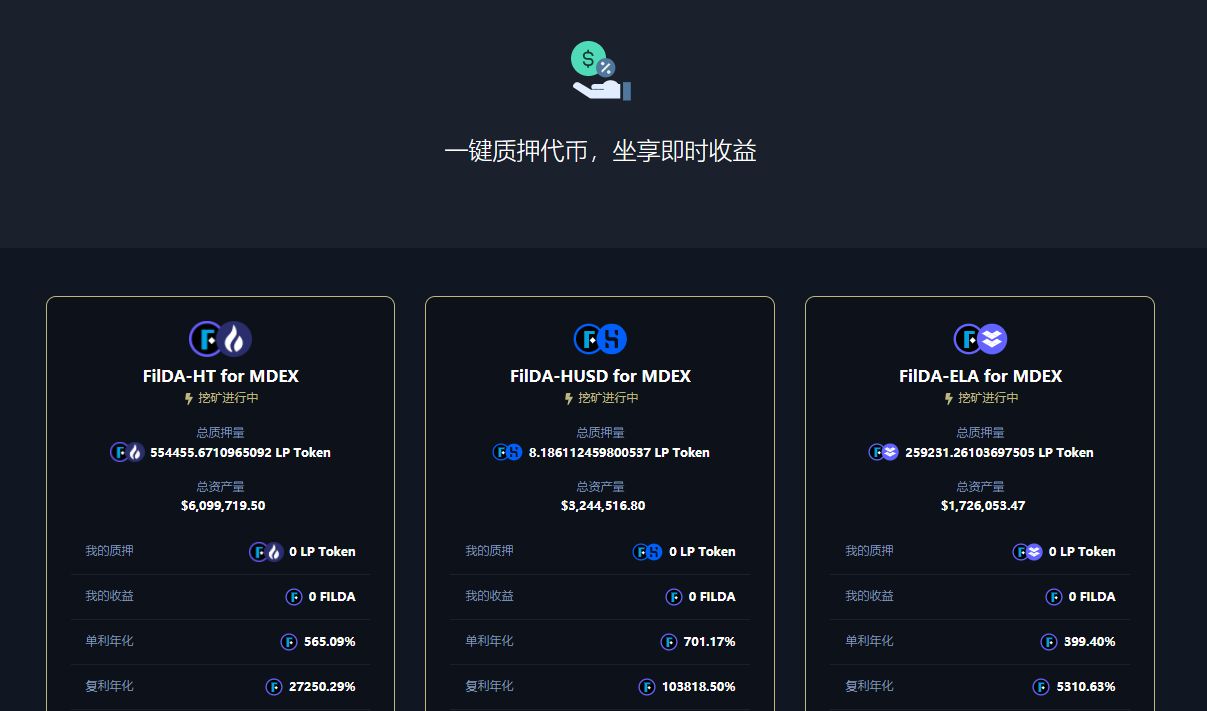Click the FILDA icon beside 565.09%
This screenshot has height=711, width=1207.
[289, 641]
